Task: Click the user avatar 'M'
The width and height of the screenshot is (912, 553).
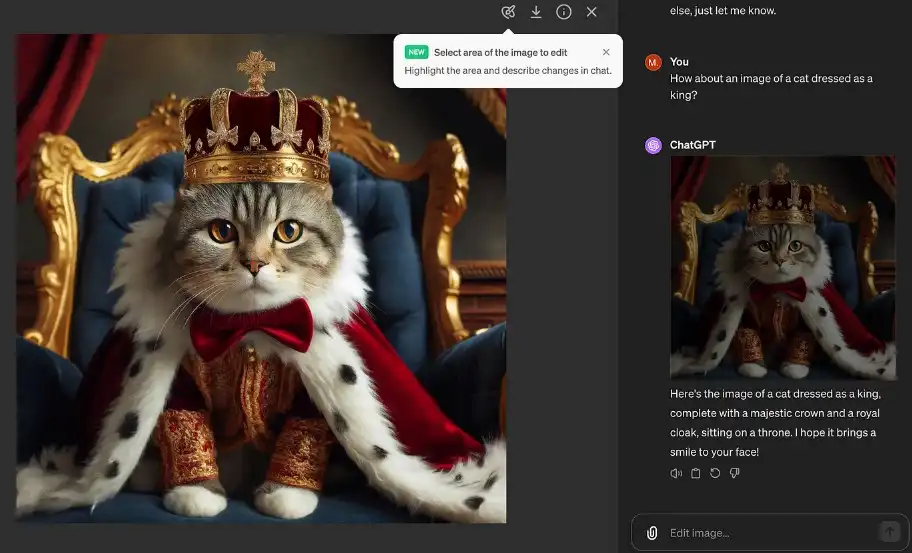Action: point(653,62)
